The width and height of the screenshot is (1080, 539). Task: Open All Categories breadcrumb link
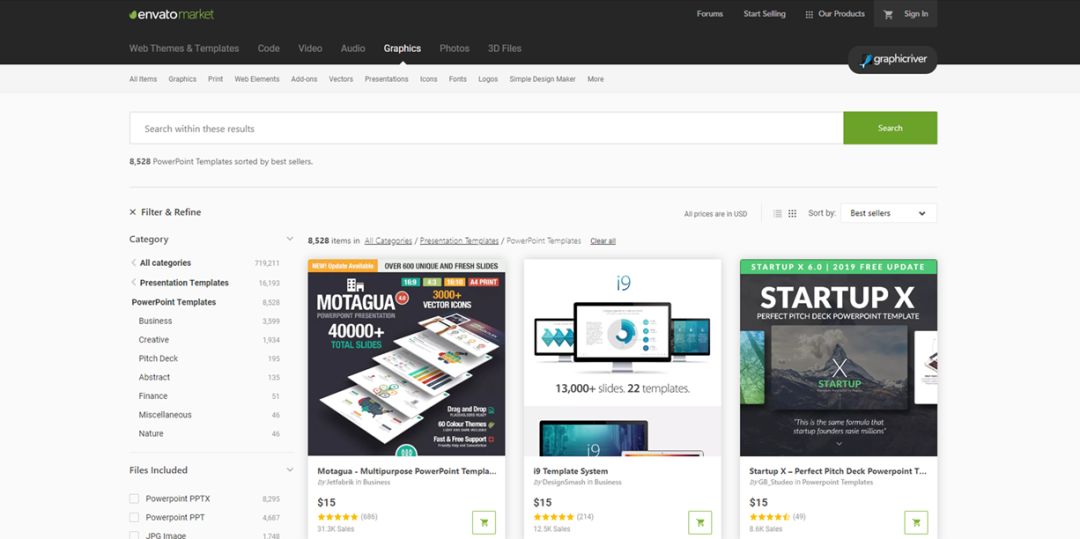click(x=388, y=241)
